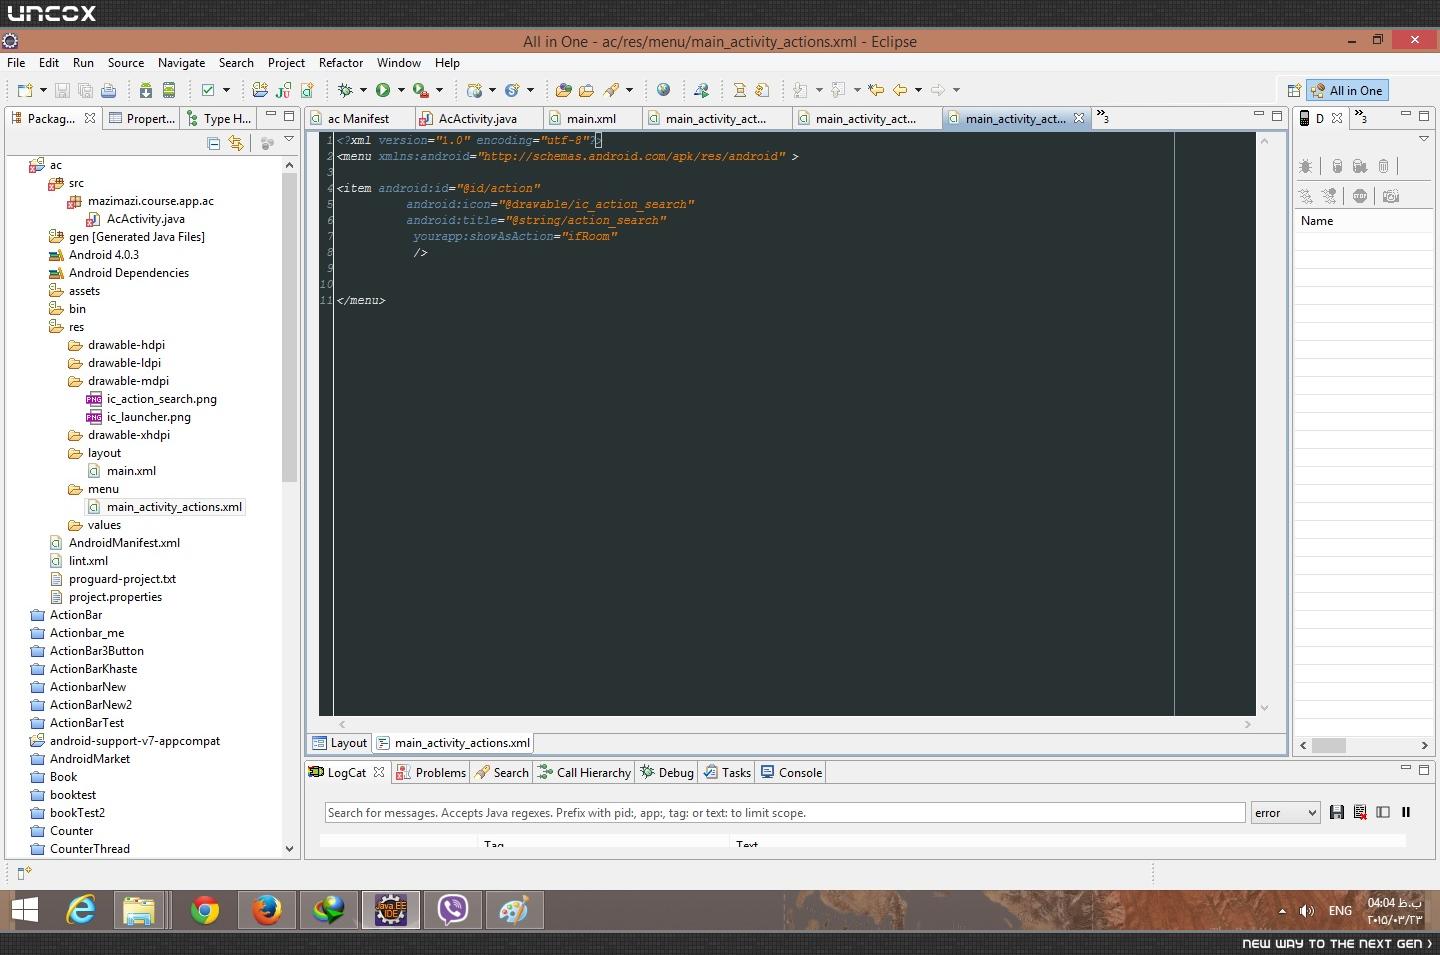Viewport: 1440px width, 955px height.
Task: Click the Devices panel screen capture camera icon
Action: pos(1391,196)
